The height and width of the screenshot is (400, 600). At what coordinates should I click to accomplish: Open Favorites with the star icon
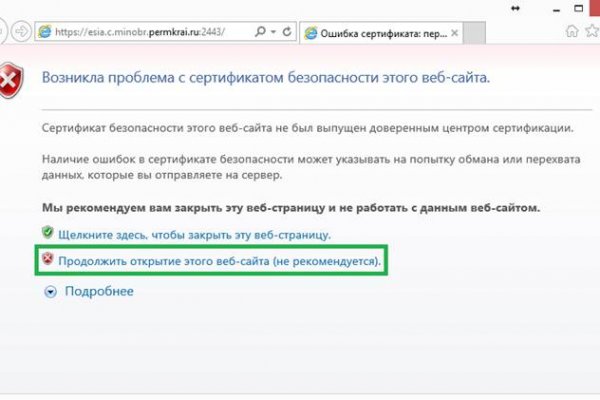[x=591, y=31]
